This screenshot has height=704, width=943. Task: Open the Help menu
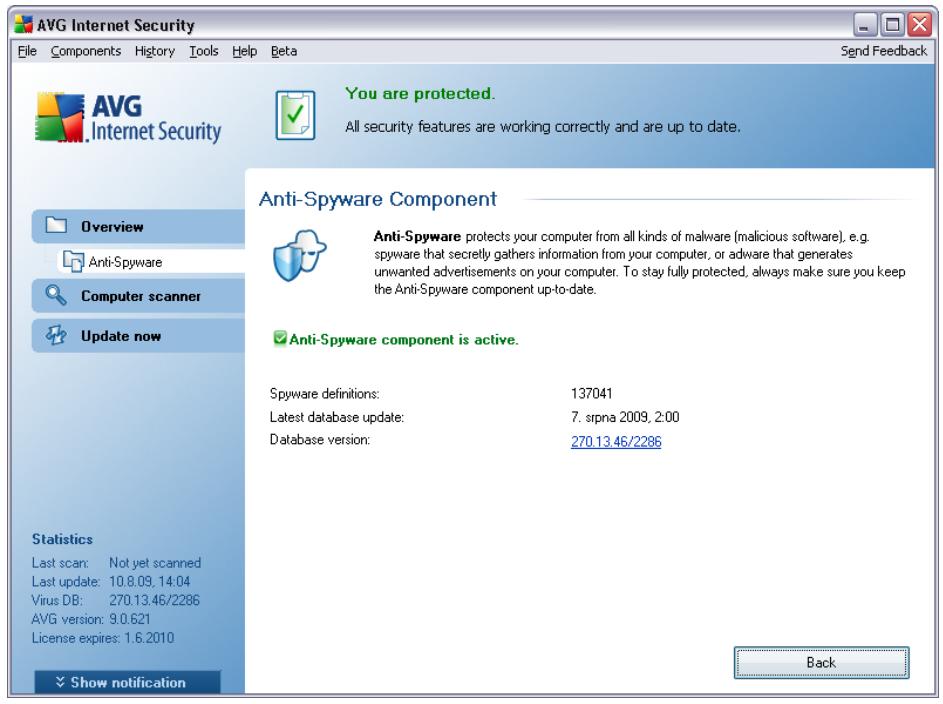point(244,51)
